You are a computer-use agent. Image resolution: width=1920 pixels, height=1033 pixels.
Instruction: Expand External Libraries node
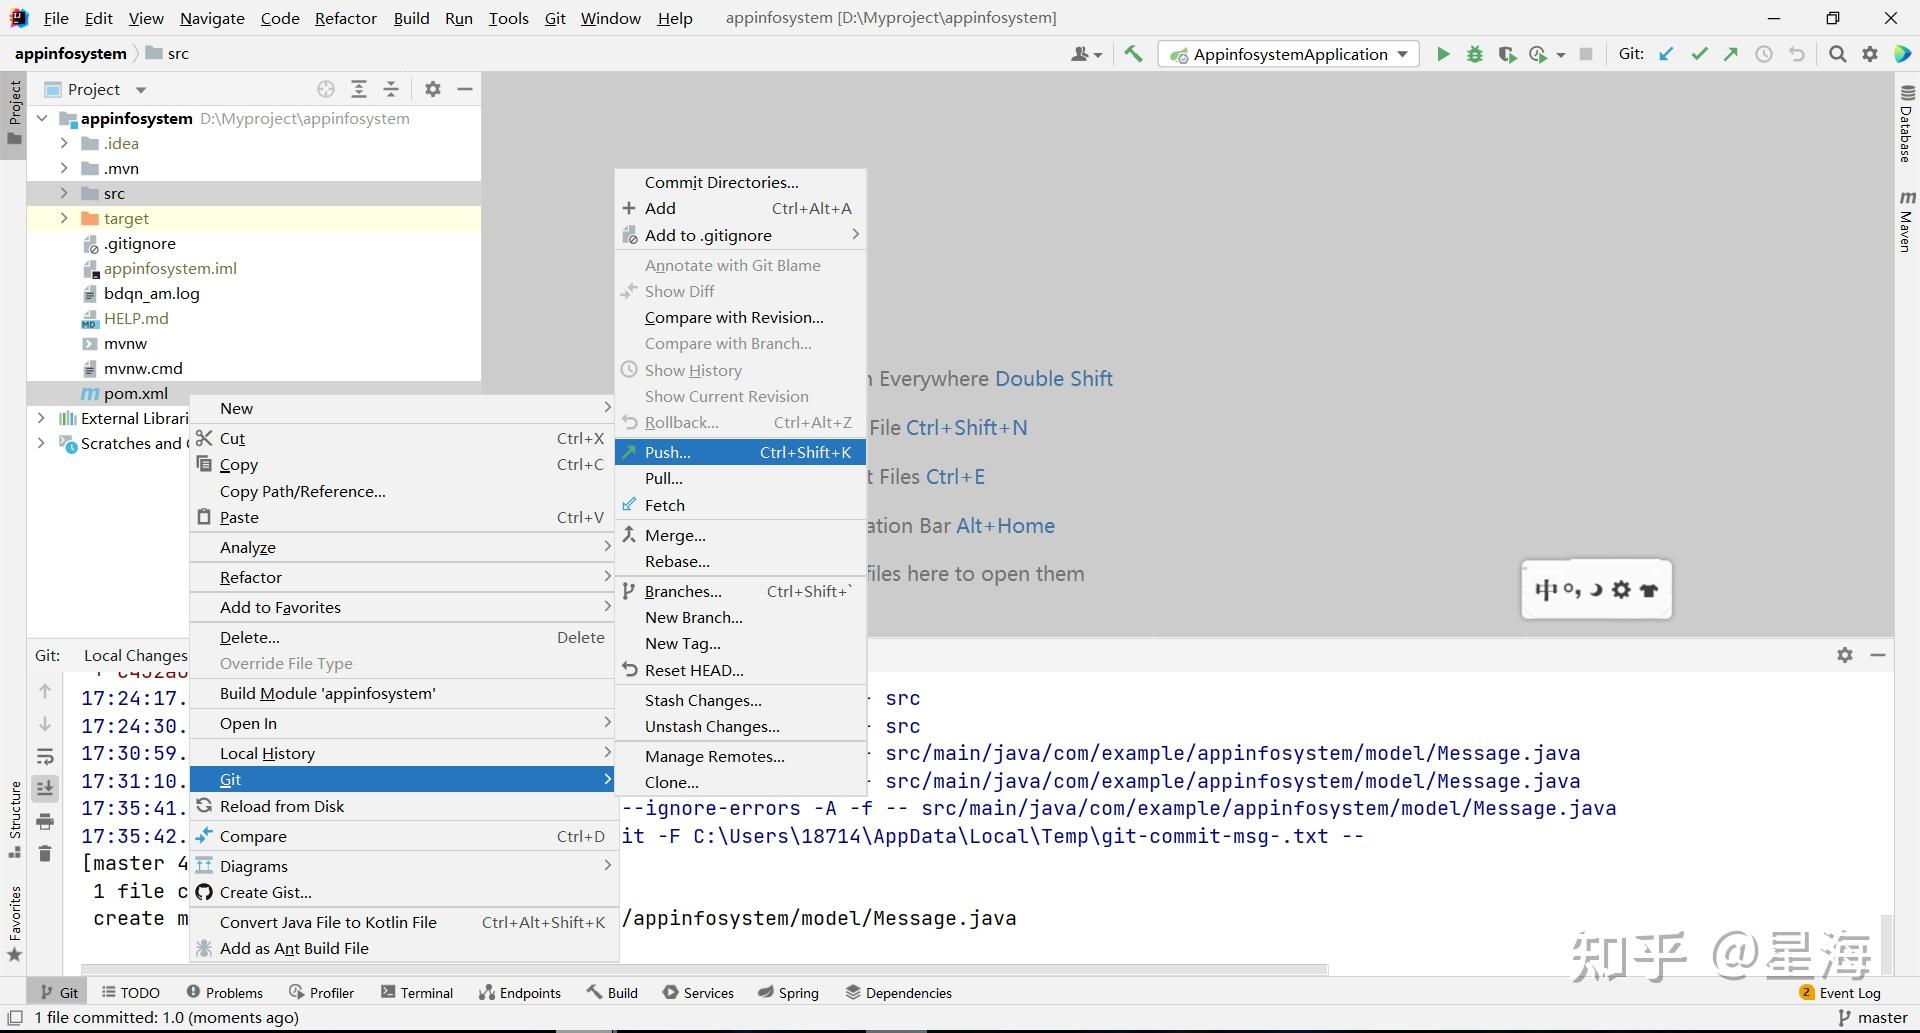point(41,418)
